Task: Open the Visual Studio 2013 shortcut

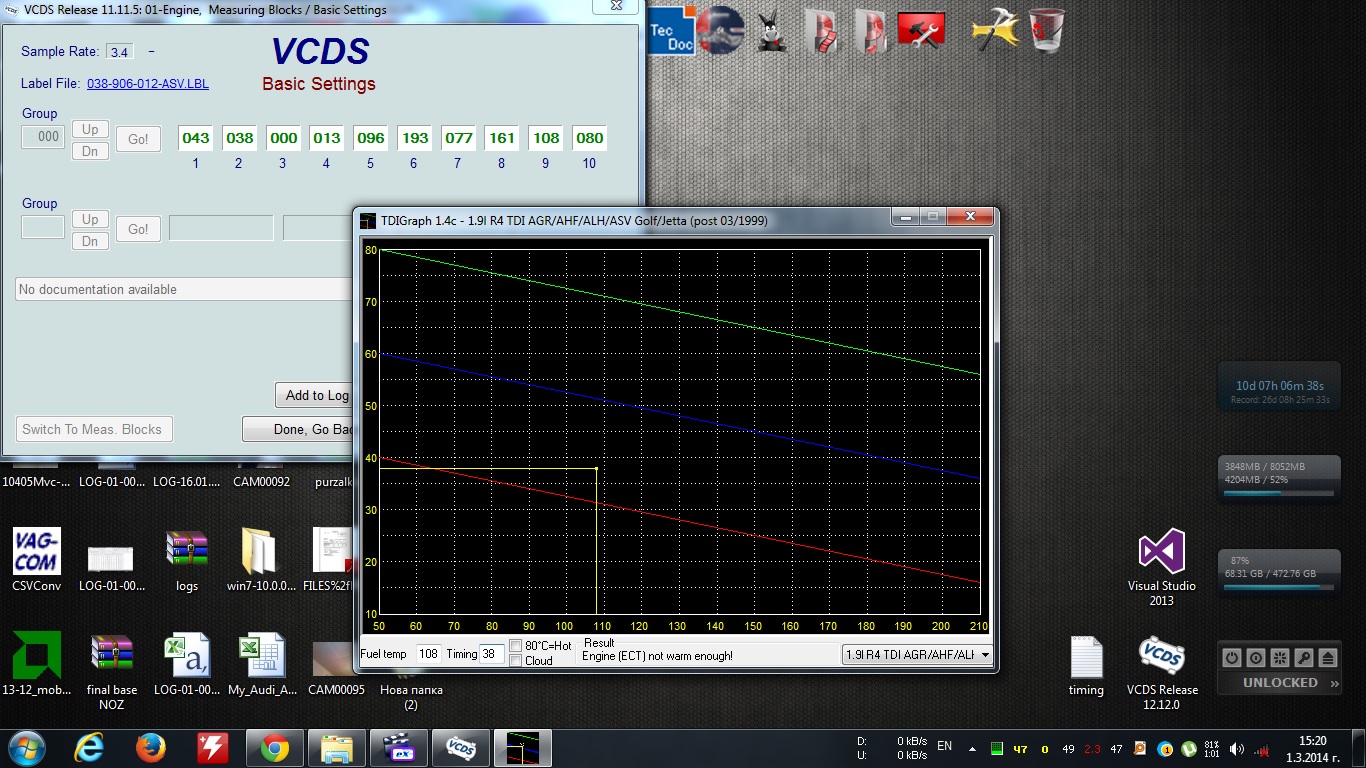Action: point(1161,552)
